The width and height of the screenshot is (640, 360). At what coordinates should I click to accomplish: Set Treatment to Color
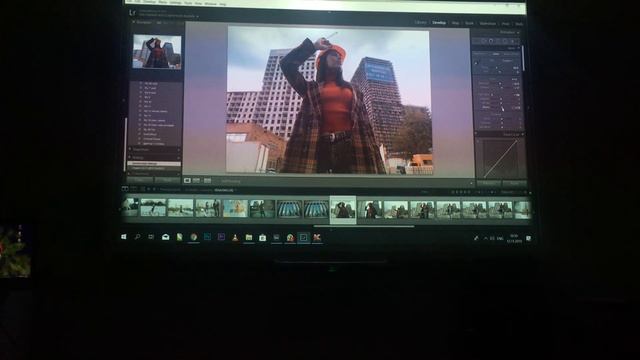(x=495, y=53)
